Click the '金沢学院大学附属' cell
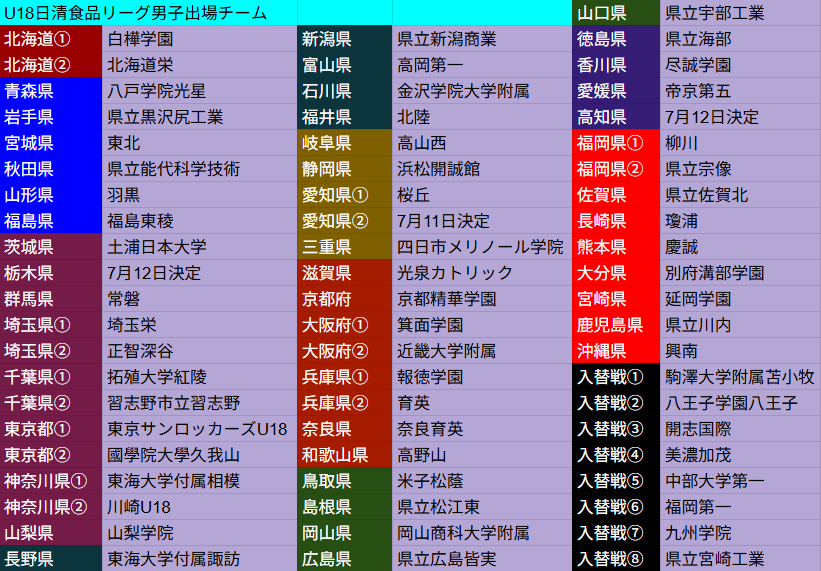The width and height of the screenshot is (821, 571). 482,91
